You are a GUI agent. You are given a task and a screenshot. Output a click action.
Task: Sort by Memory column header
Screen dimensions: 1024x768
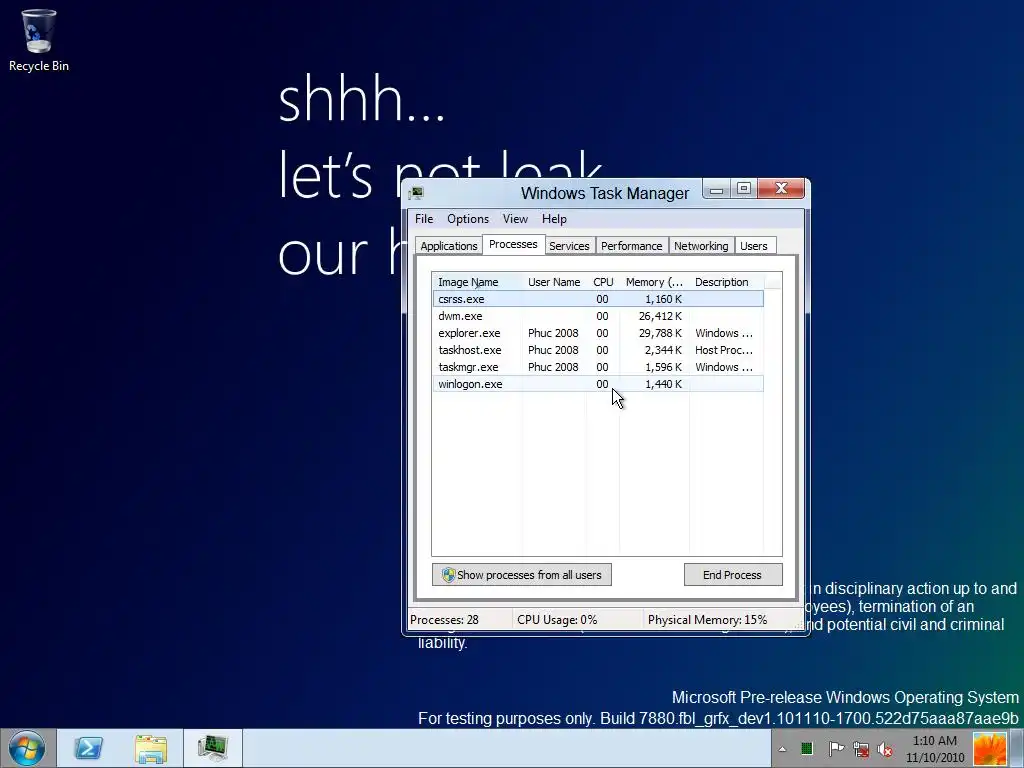[x=654, y=282]
